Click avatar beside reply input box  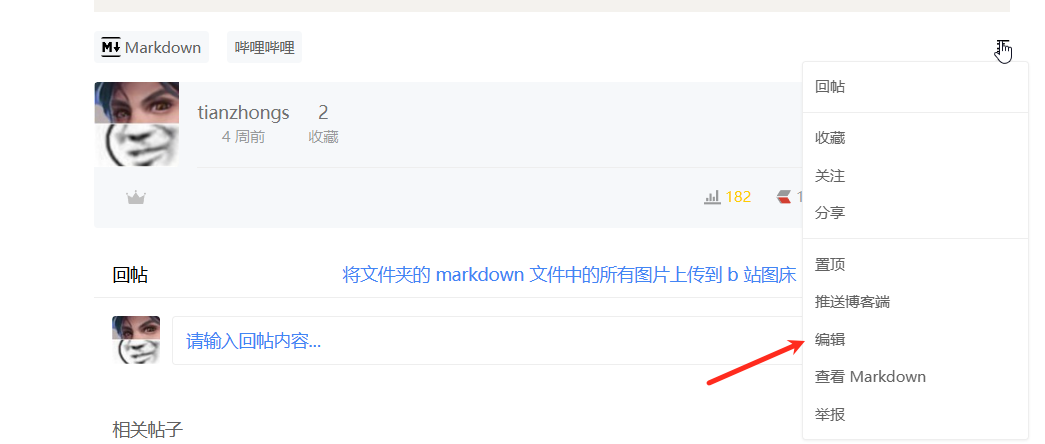coord(136,340)
